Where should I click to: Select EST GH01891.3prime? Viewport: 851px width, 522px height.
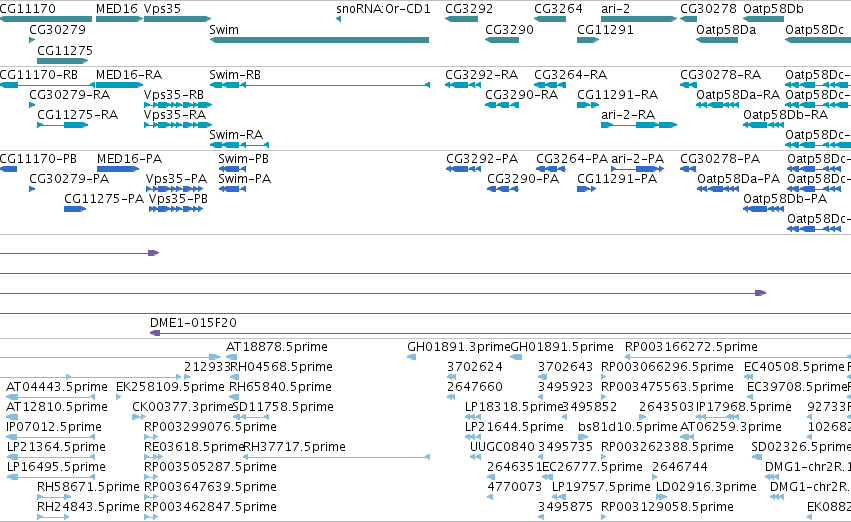[x=459, y=347]
